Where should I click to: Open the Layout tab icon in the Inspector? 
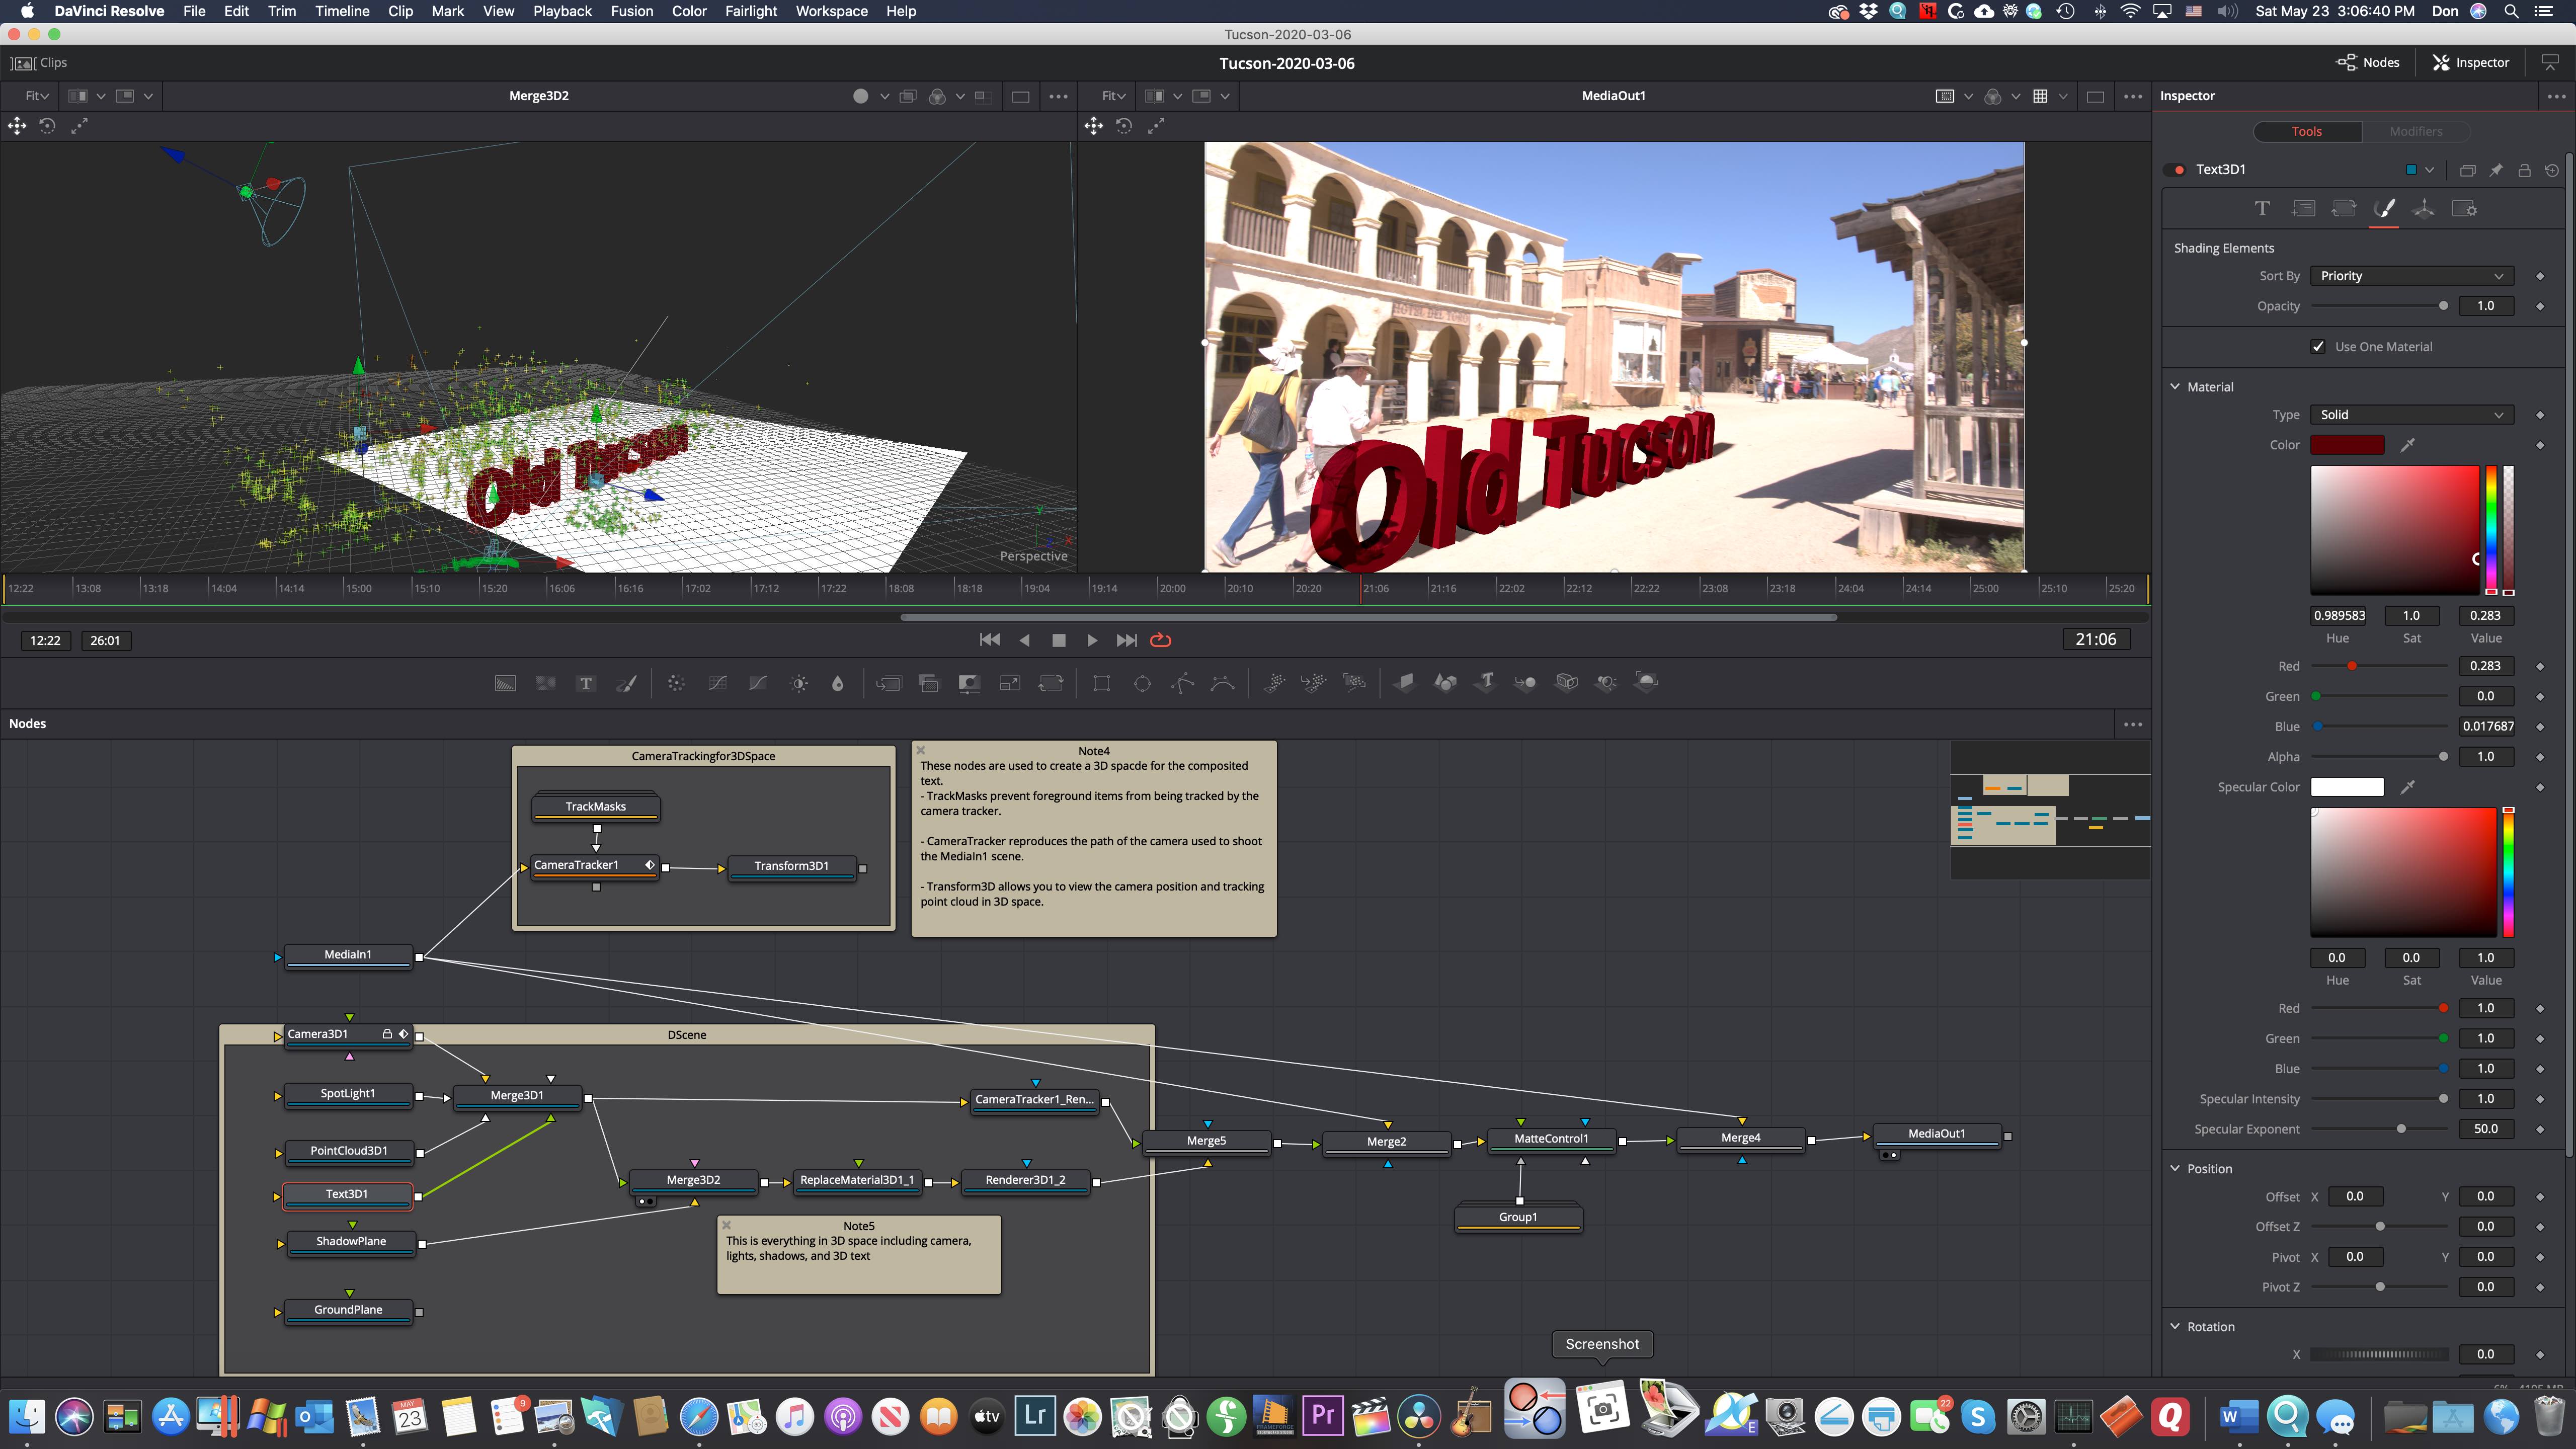point(2304,208)
